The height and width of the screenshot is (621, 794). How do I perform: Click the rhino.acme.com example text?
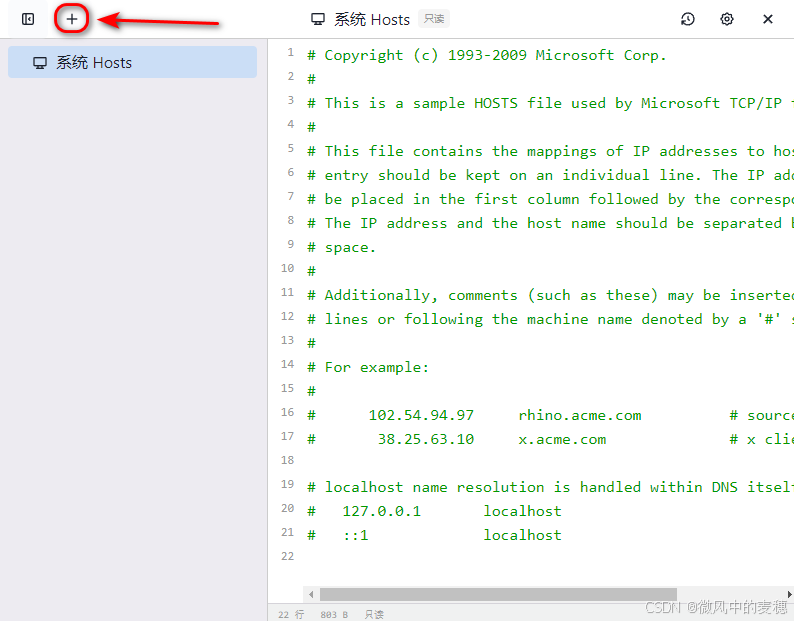580,415
